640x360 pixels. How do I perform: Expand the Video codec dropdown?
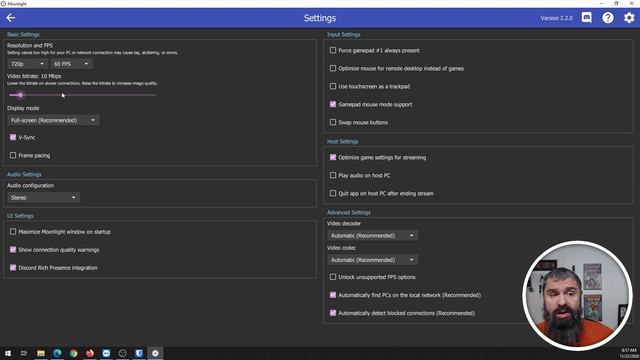(x=372, y=260)
